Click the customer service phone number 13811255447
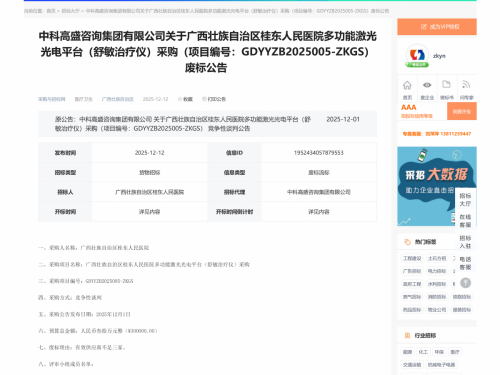This screenshot has width=500, height=375. click(456, 134)
